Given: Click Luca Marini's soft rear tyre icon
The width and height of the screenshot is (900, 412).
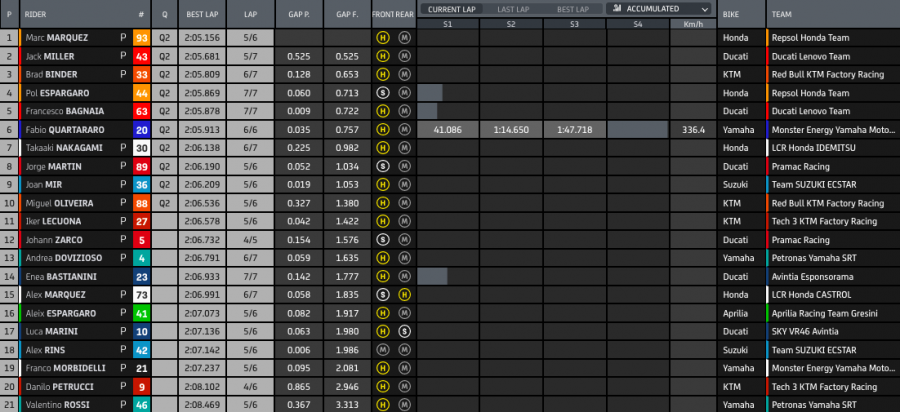Looking at the screenshot, I should coord(404,331).
